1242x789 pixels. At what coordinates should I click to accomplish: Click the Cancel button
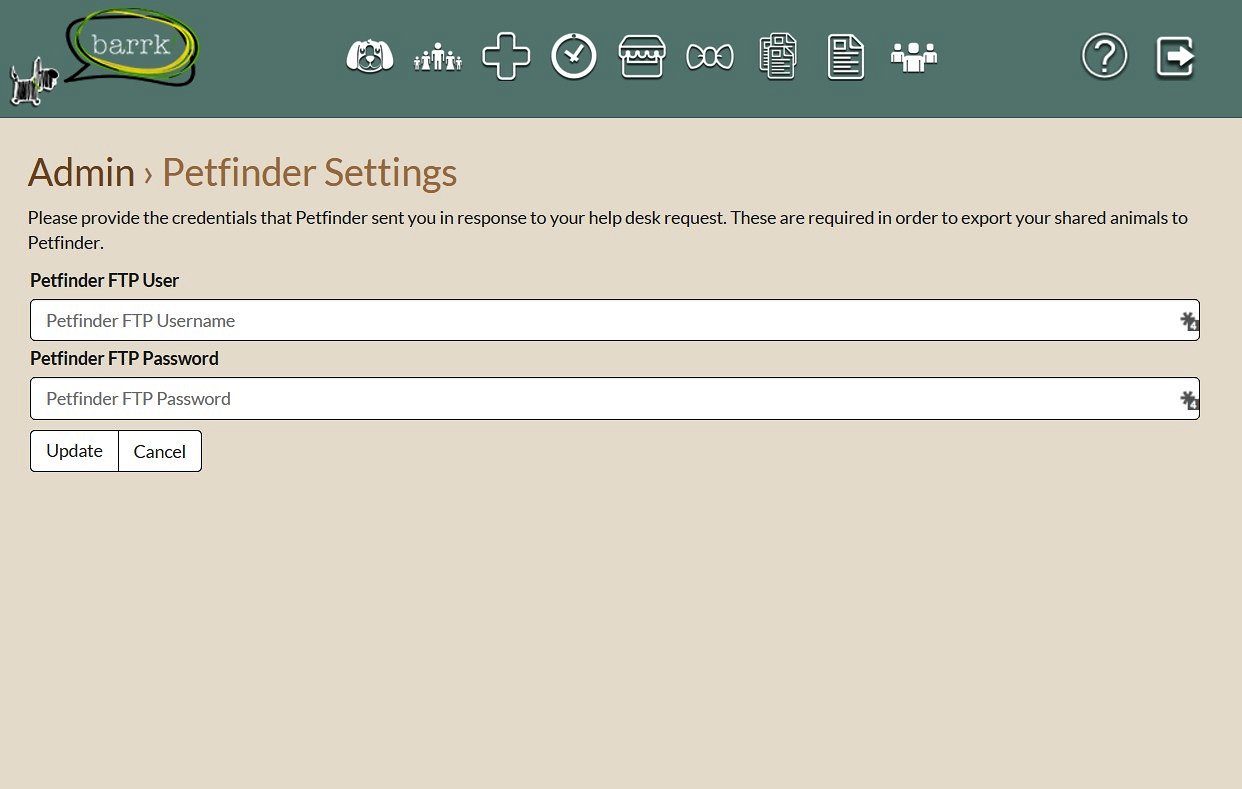tap(160, 451)
